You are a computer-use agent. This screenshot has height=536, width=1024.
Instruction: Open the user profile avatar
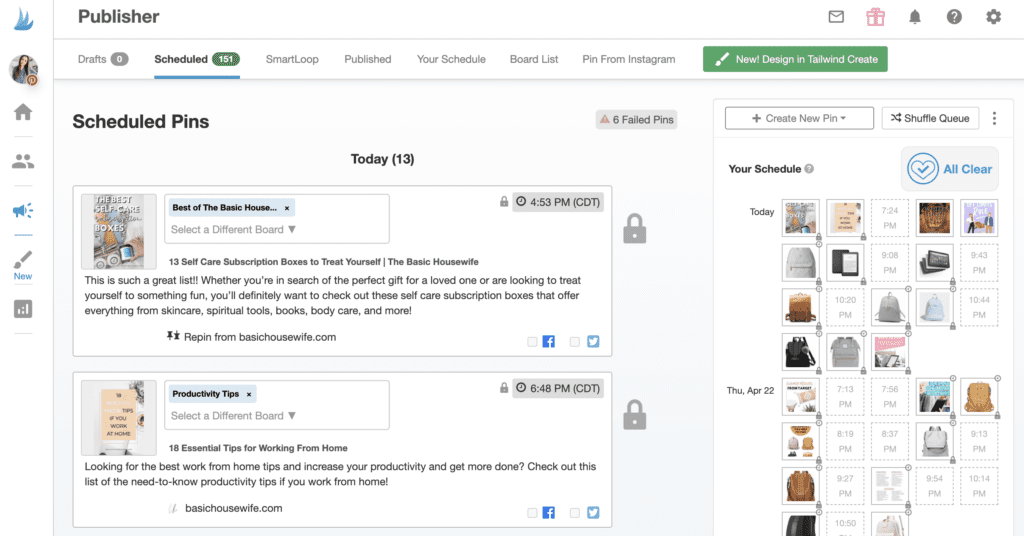click(x=24, y=70)
